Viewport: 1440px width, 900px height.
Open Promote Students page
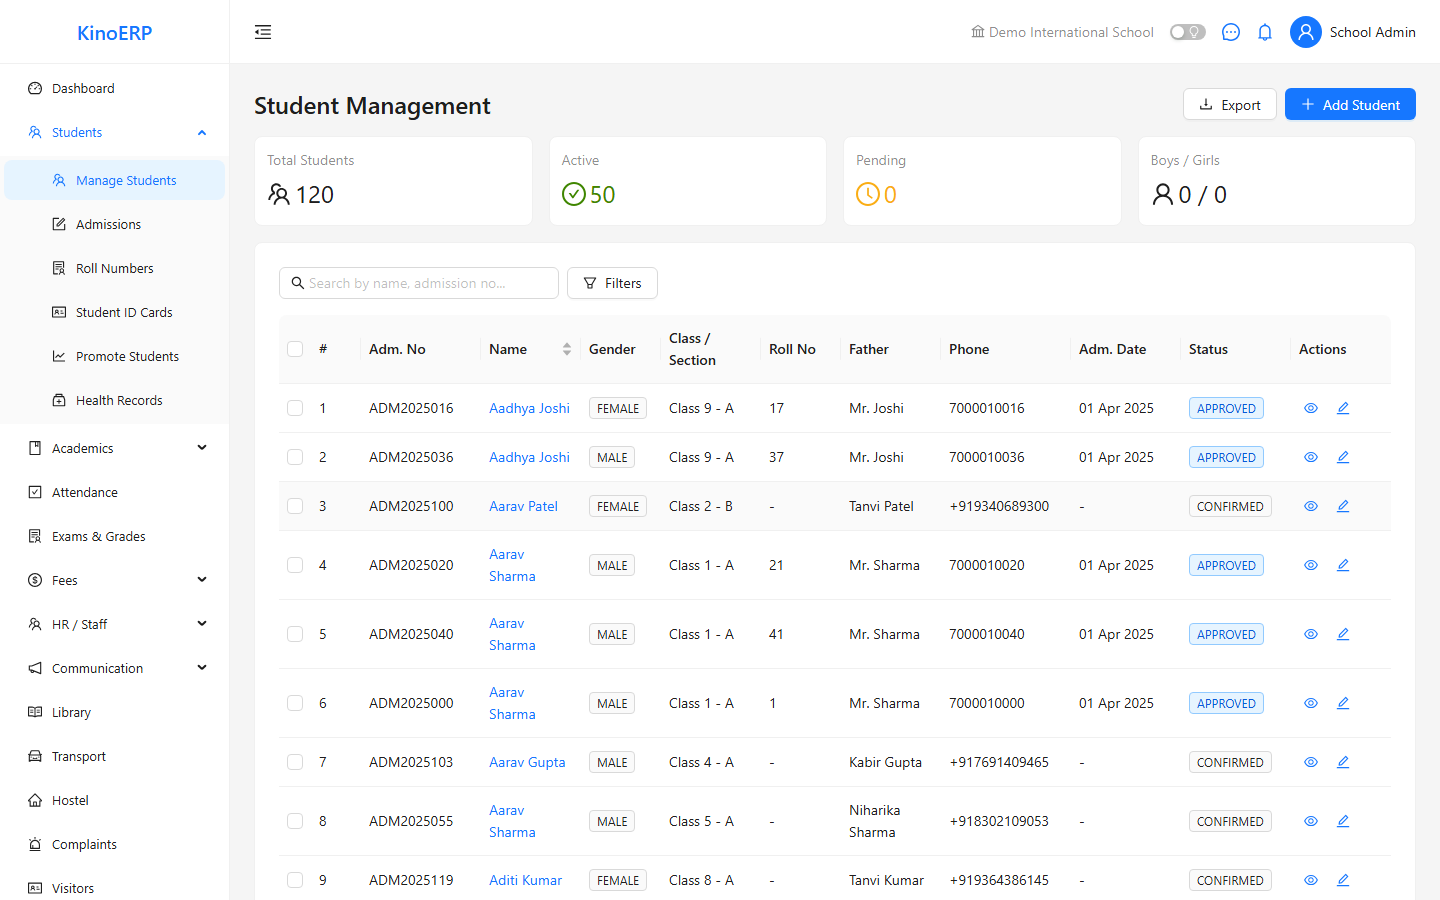114,356
